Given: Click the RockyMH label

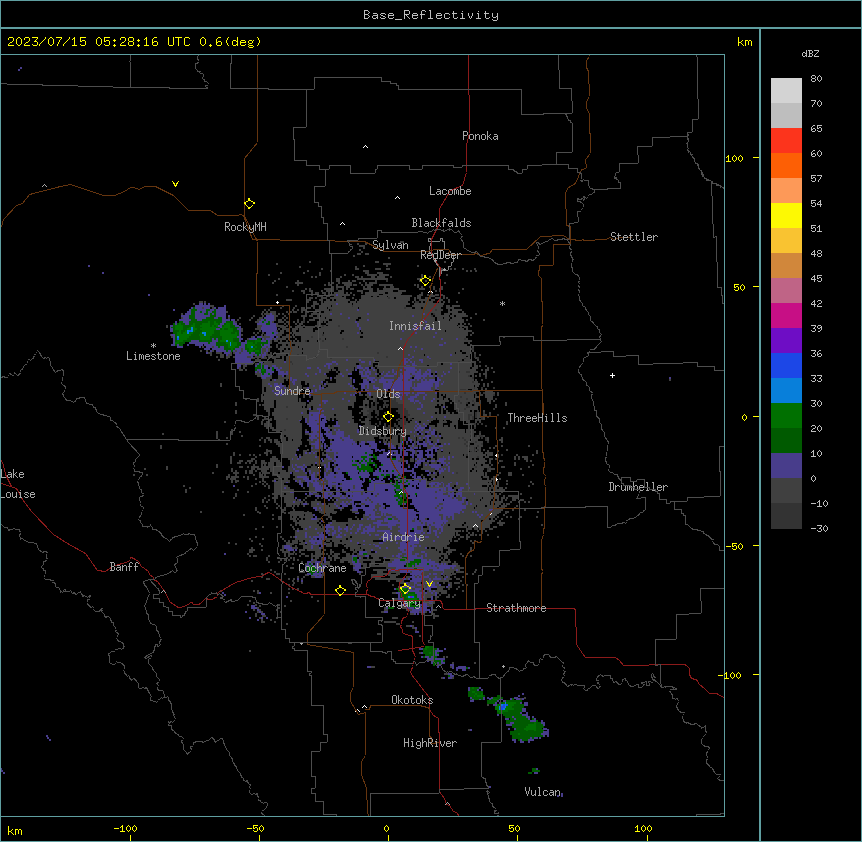Looking at the screenshot, I should [x=245, y=227].
